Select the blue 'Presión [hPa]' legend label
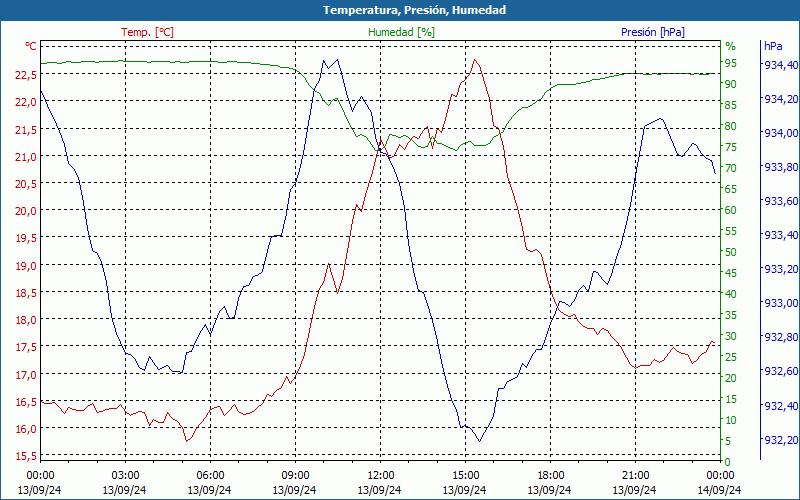 pyautogui.click(x=653, y=32)
